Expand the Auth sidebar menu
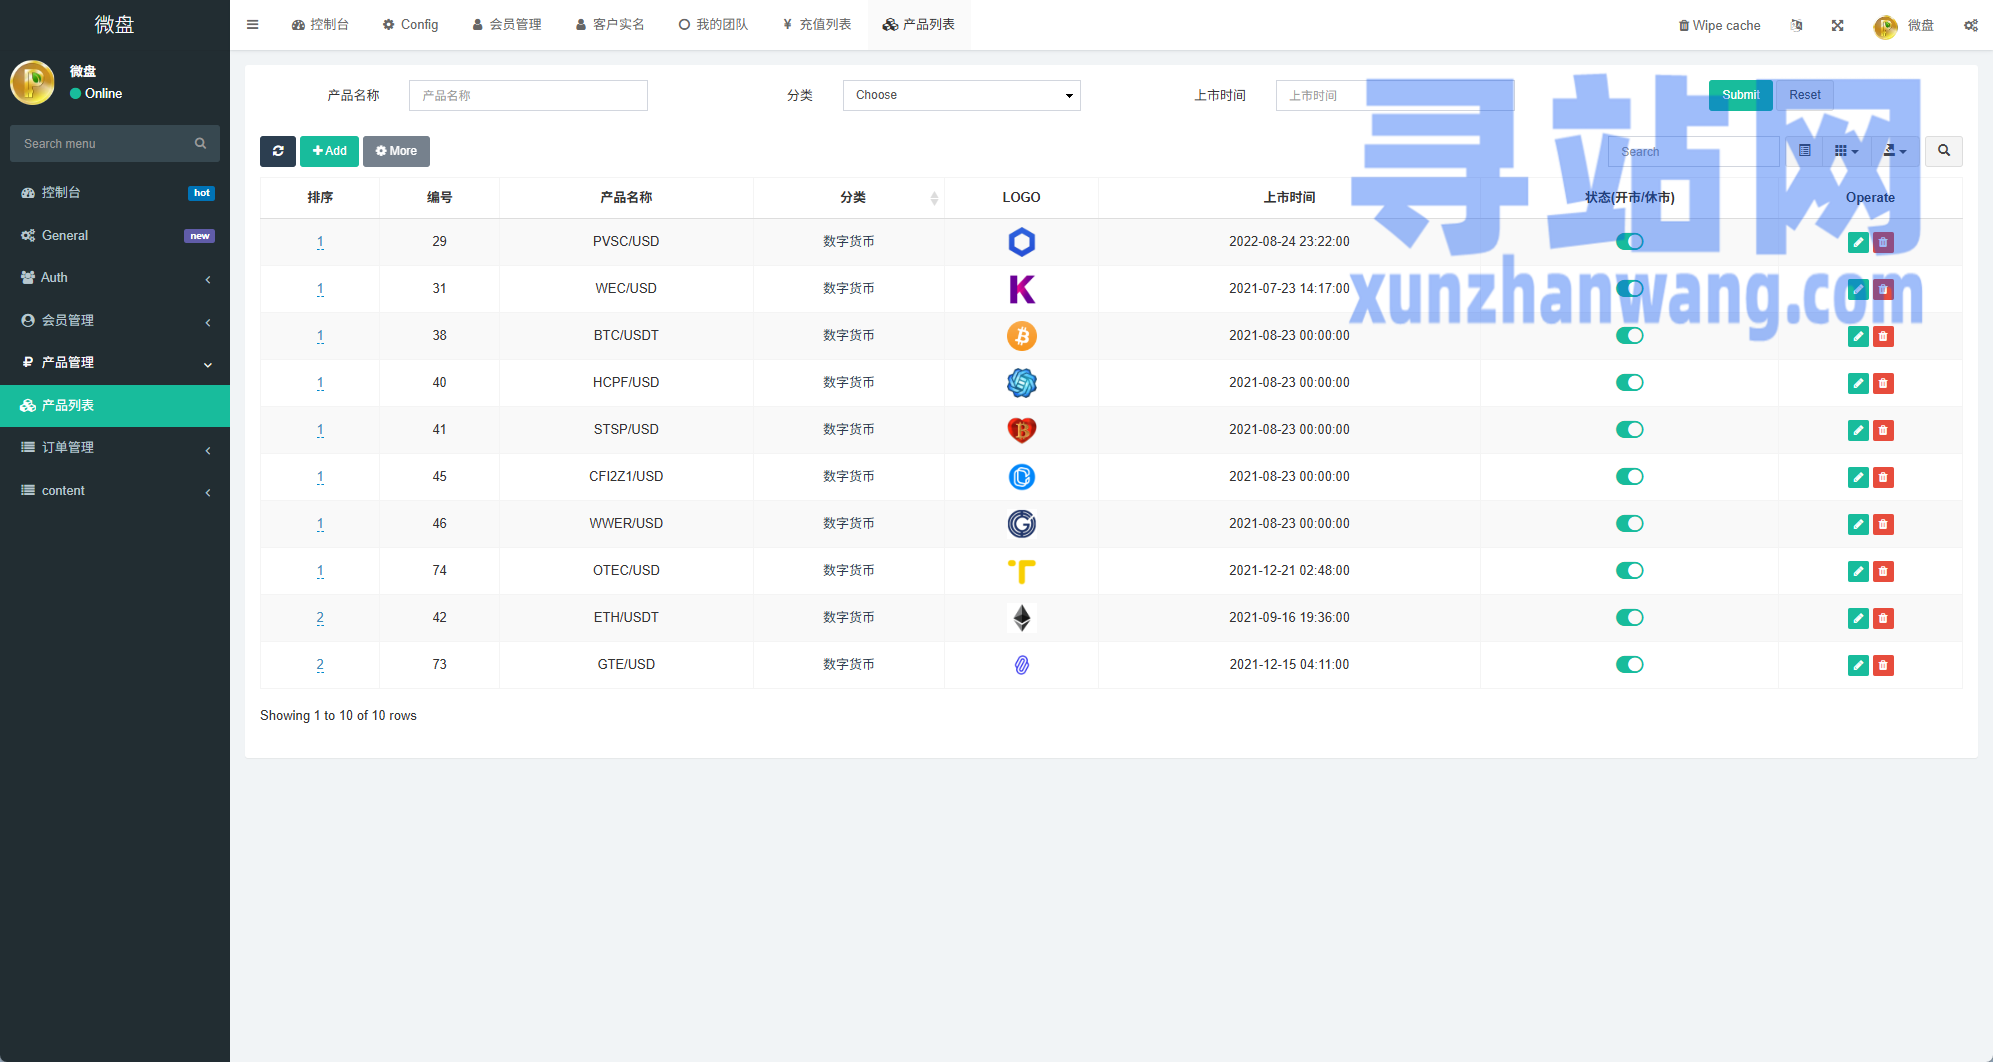The height and width of the screenshot is (1062, 1993). [115, 278]
